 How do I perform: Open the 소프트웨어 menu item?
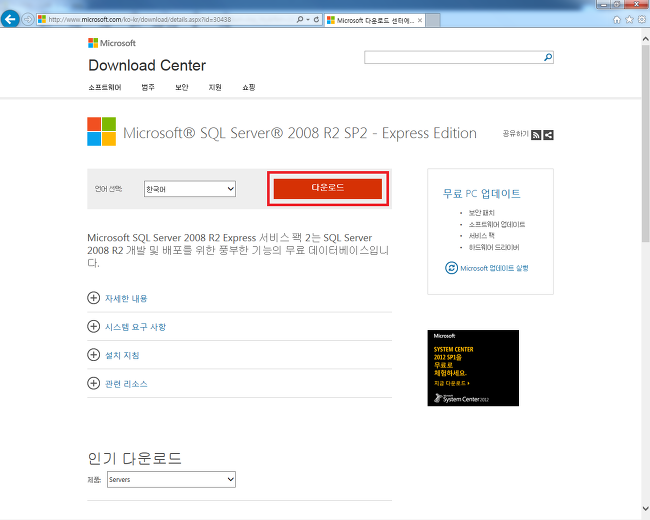(105, 87)
